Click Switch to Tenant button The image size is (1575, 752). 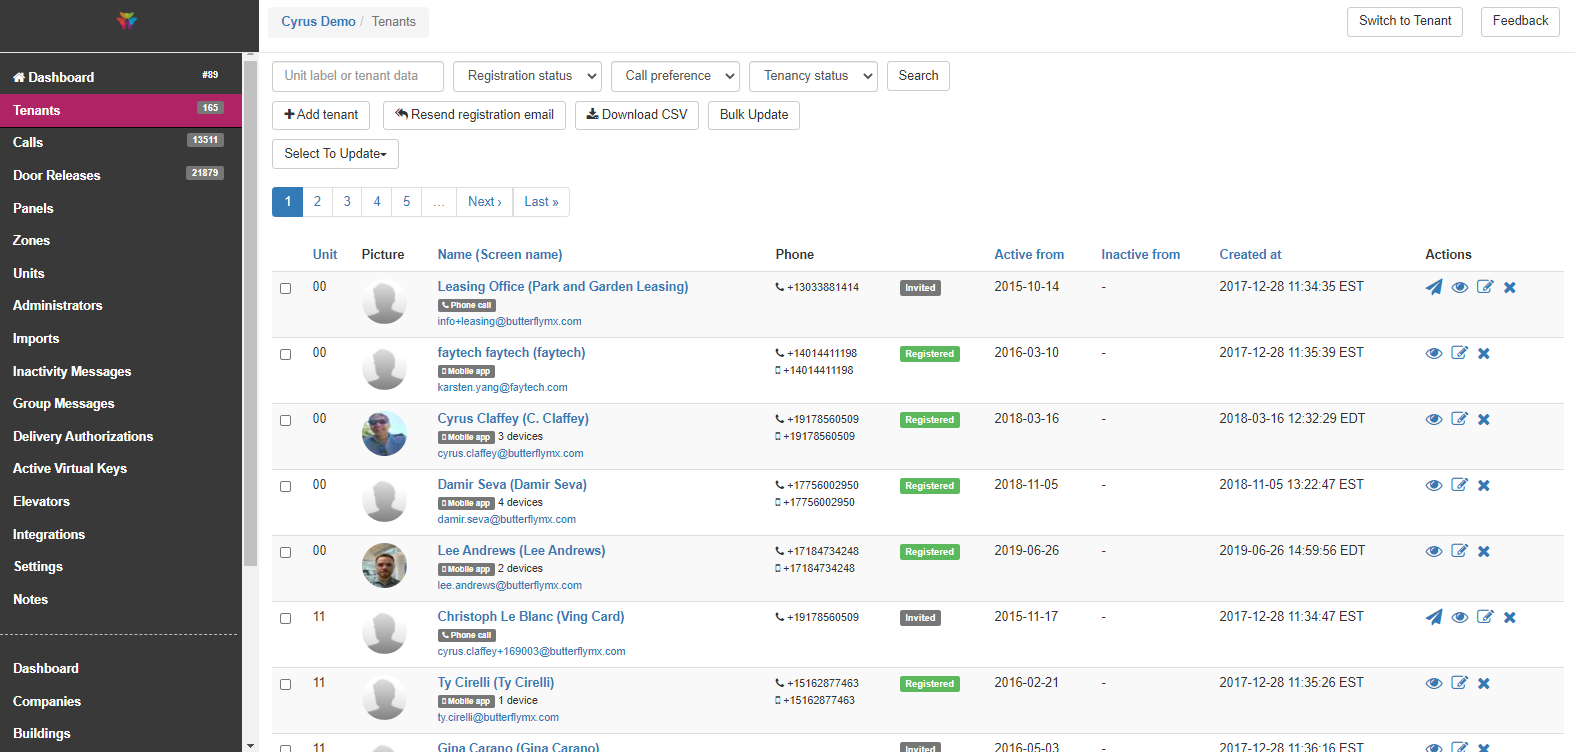point(1405,21)
